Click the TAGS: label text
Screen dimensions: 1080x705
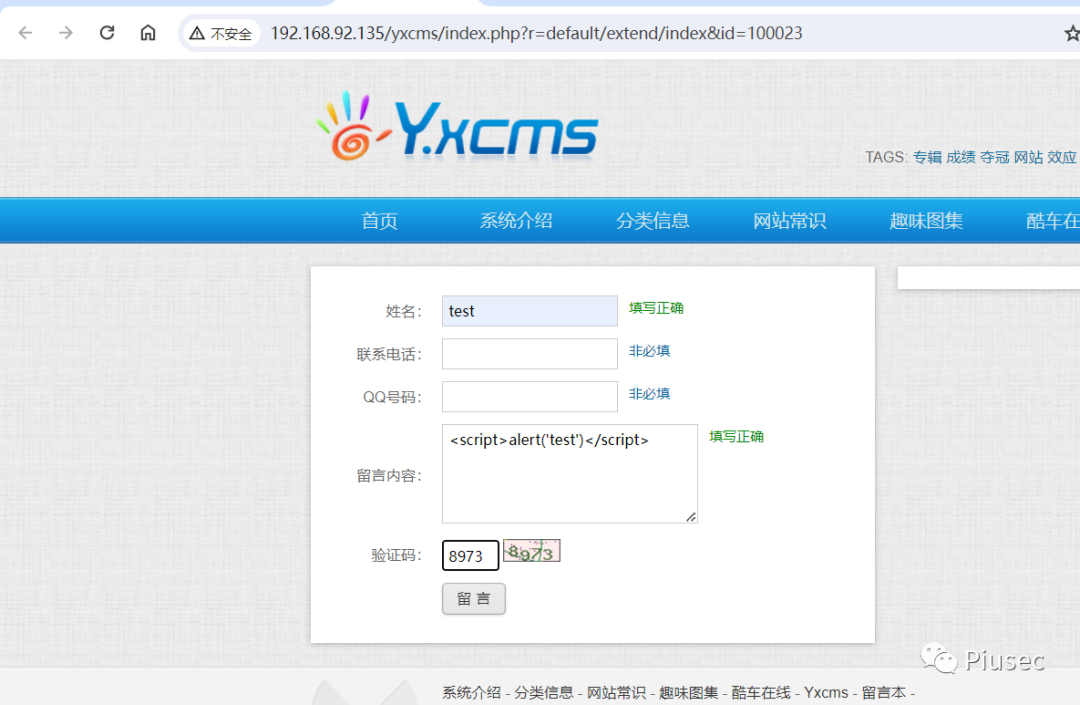coord(886,157)
